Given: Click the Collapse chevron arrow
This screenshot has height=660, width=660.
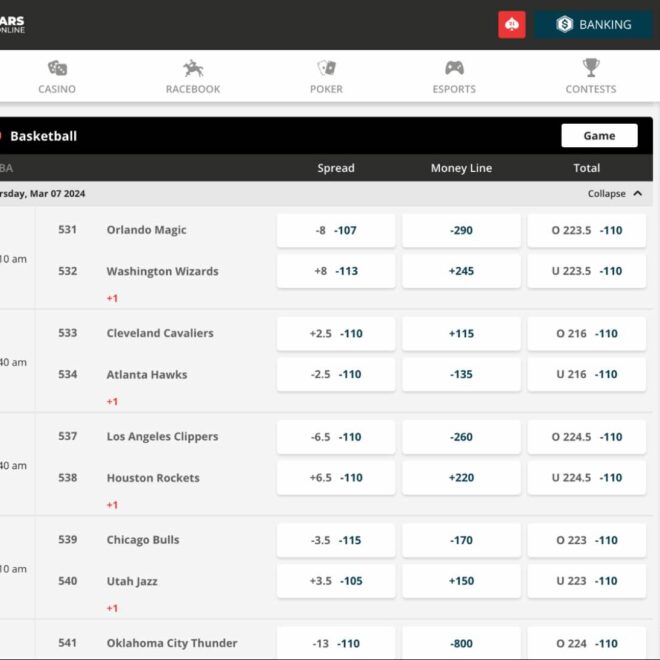Looking at the screenshot, I should point(638,194).
